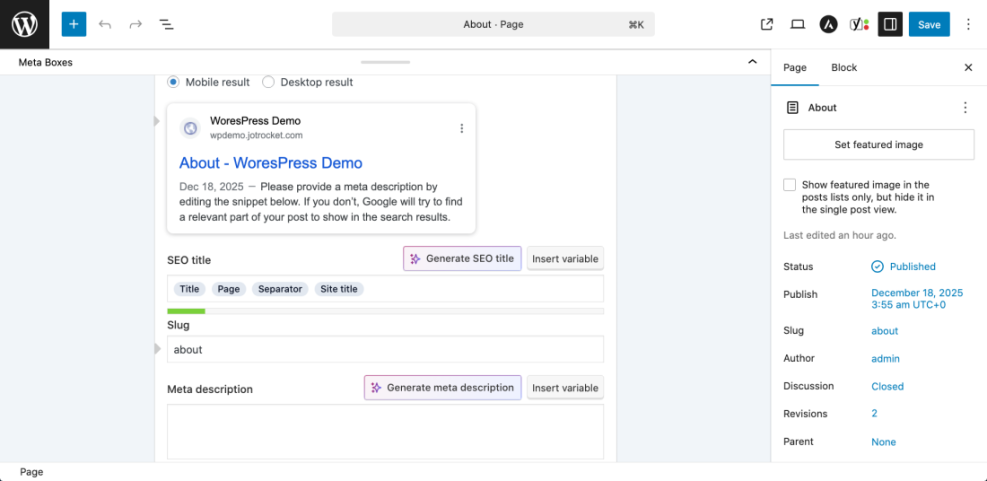Open the 2 revisions link

(x=874, y=414)
